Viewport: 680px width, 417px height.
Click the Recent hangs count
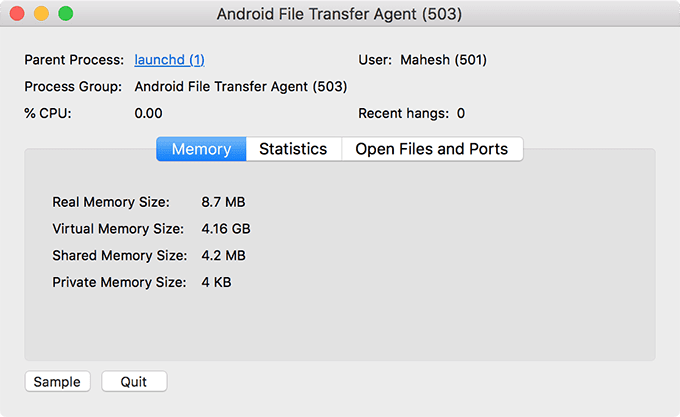[461, 114]
